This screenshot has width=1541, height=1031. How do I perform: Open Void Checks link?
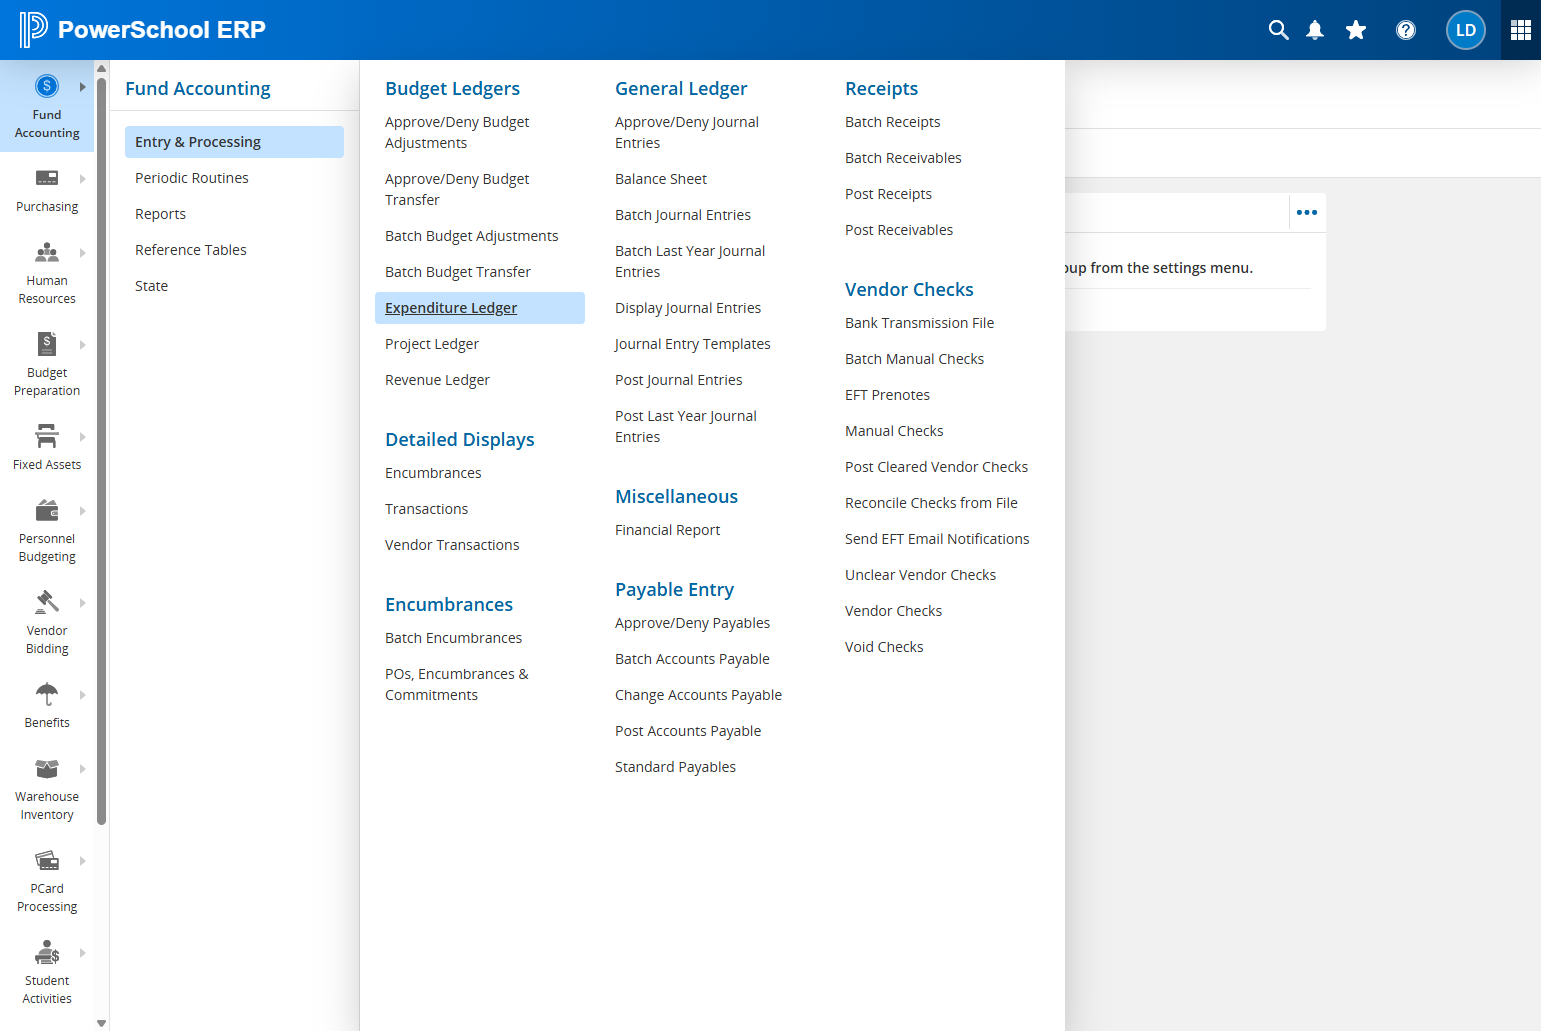coord(884,647)
